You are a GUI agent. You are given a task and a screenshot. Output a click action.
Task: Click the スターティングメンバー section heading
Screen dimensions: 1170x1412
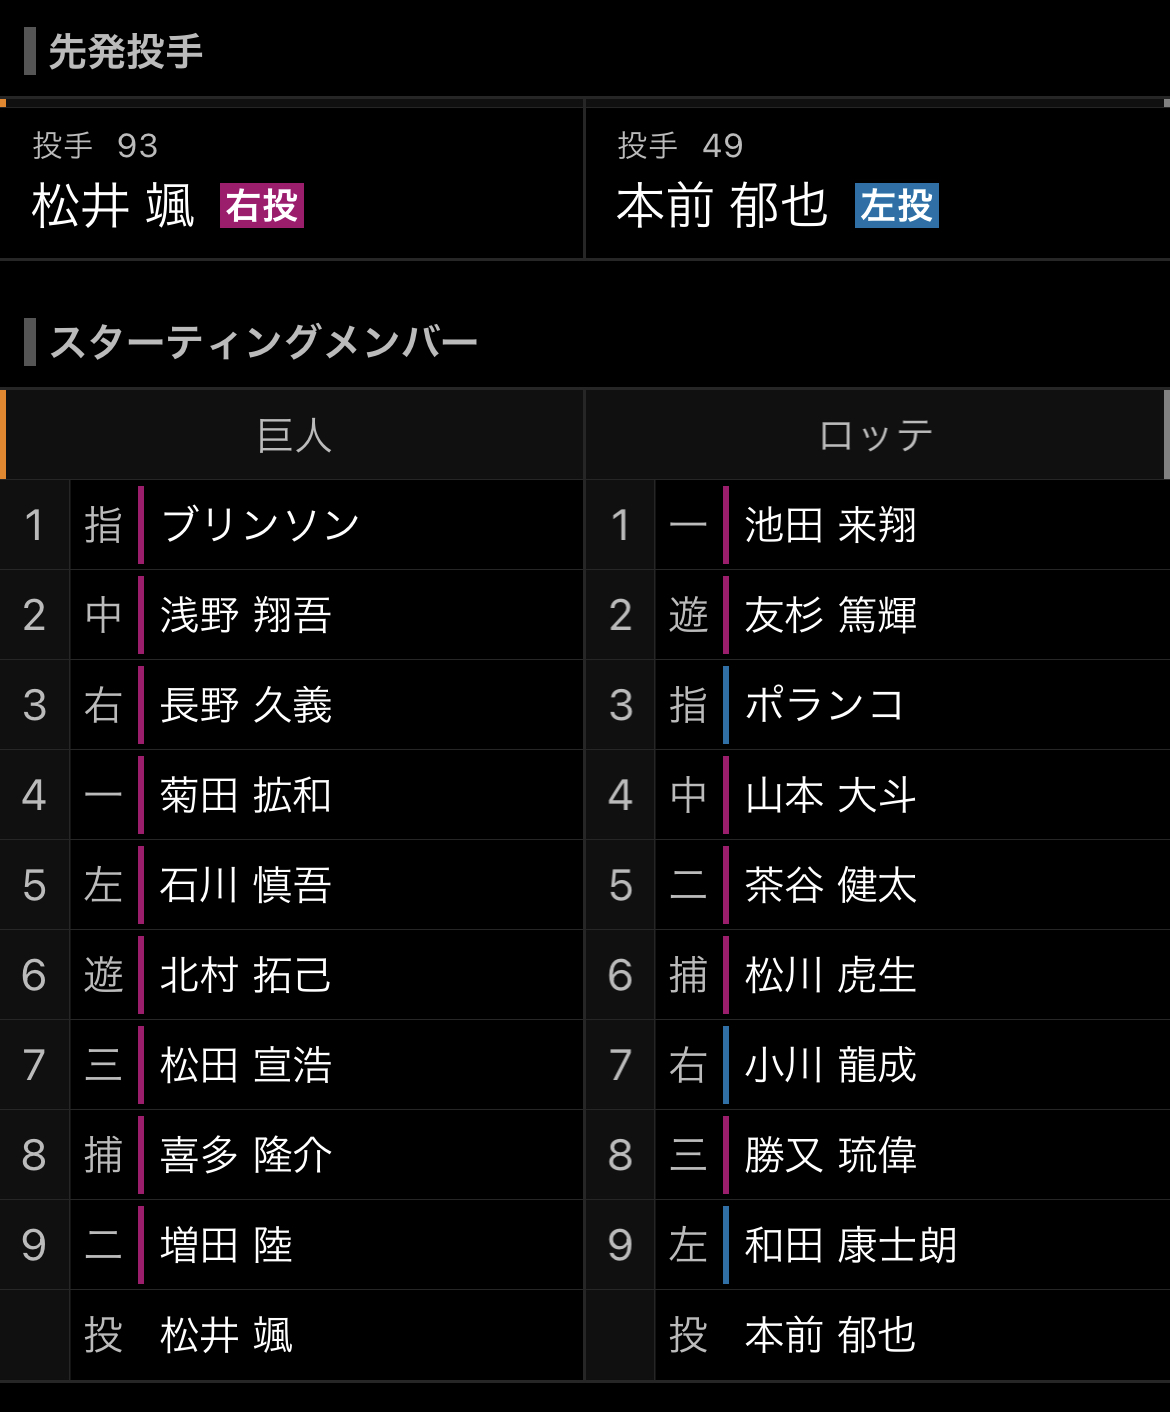[264, 342]
